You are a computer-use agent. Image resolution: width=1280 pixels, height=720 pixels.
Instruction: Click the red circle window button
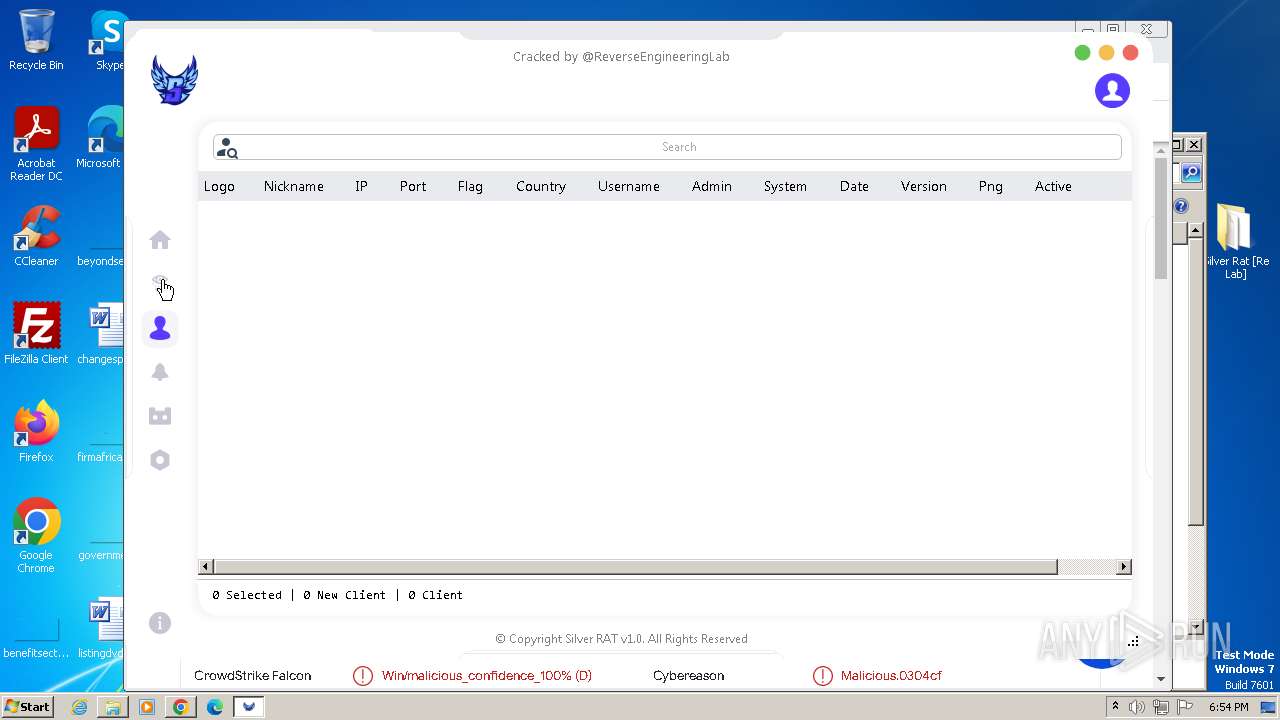[x=1130, y=53]
